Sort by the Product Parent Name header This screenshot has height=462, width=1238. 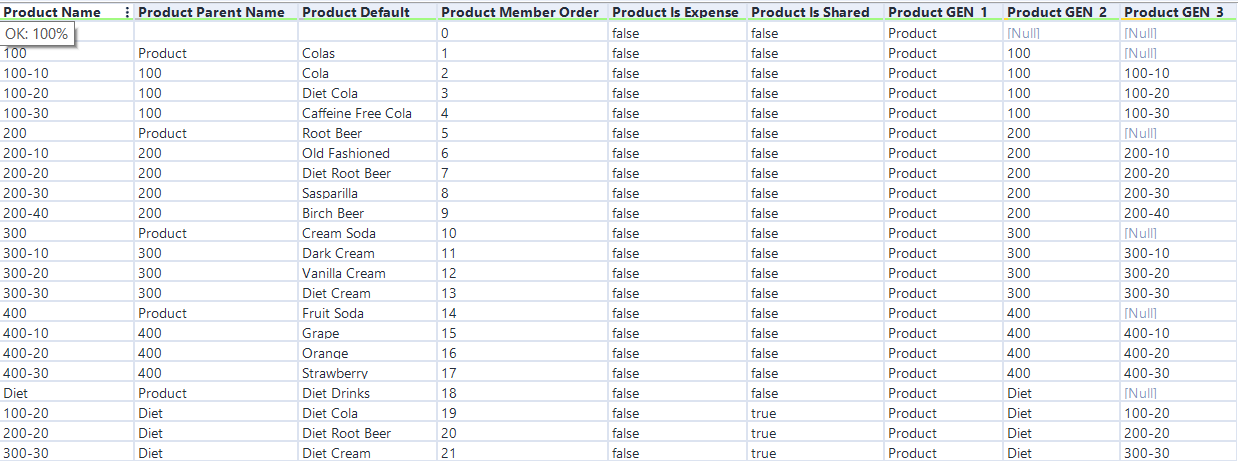point(211,12)
